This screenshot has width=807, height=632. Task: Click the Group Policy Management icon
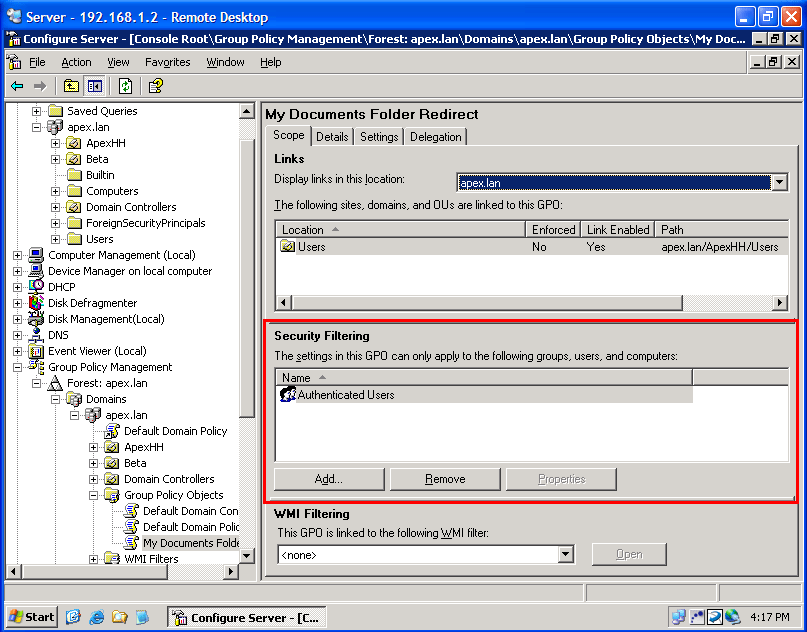(36, 367)
